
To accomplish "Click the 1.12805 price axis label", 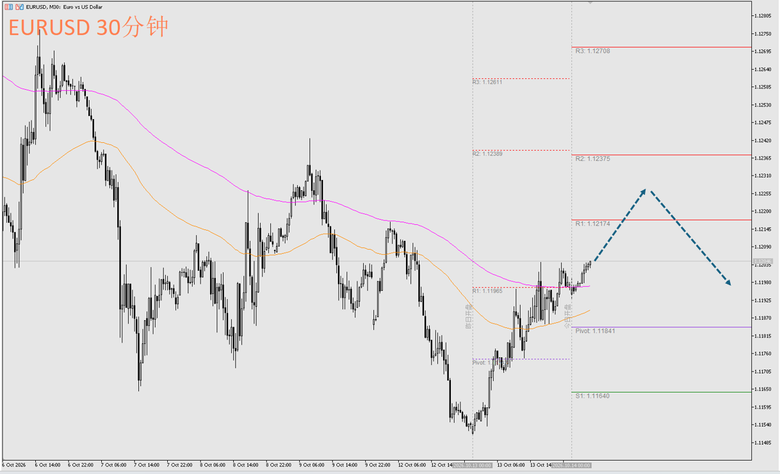I will click(763, 16).
